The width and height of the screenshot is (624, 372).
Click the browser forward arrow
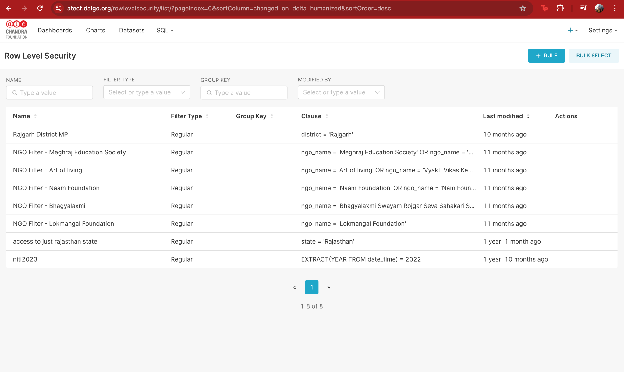[x=24, y=8]
